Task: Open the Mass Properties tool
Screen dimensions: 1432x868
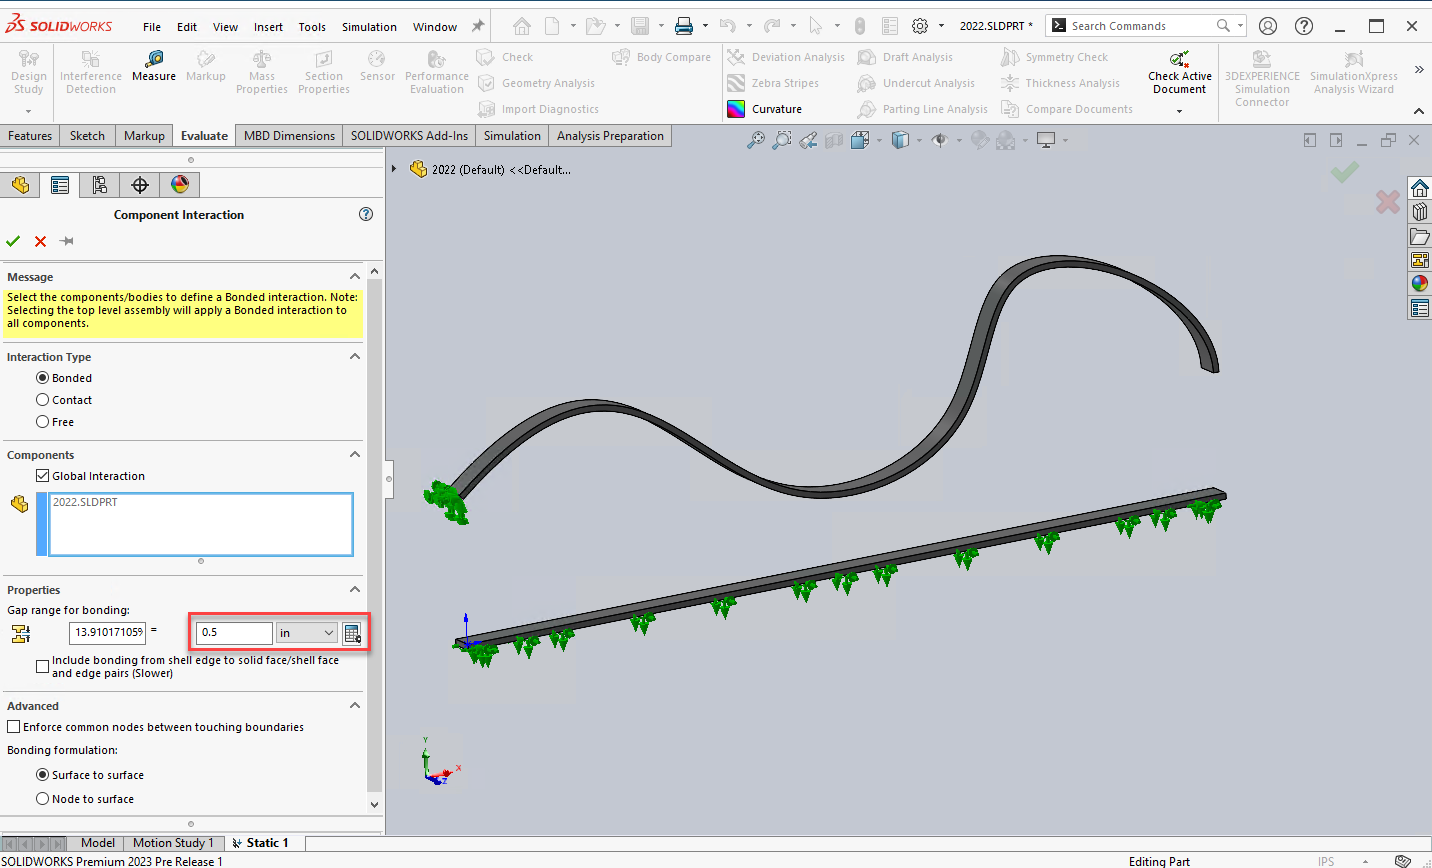Action: 262,70
